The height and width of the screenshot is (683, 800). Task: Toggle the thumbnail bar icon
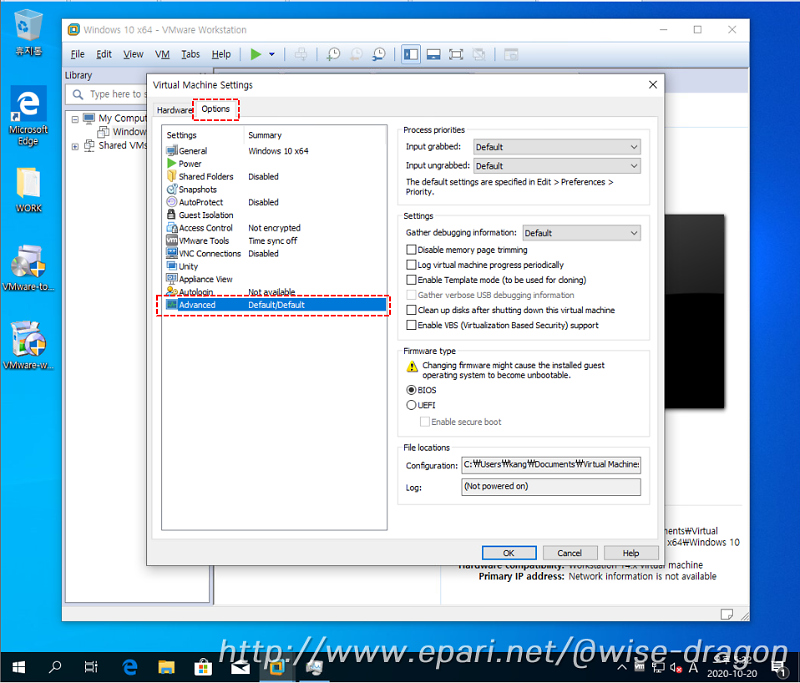coord(433,54)
